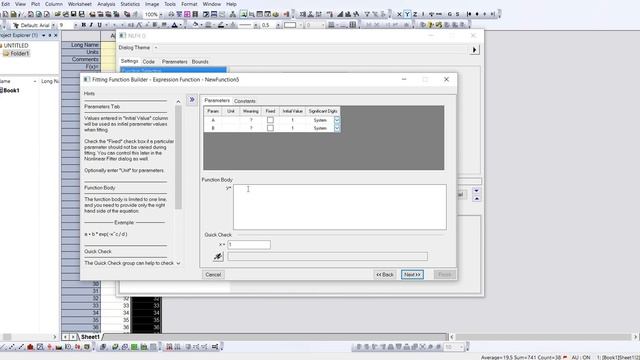Click the line plot icon in bottom toolbar

(3, 347)
